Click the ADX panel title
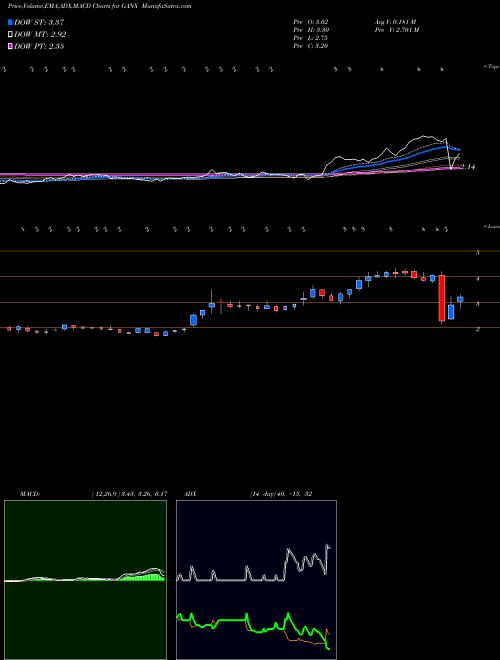 190,494
